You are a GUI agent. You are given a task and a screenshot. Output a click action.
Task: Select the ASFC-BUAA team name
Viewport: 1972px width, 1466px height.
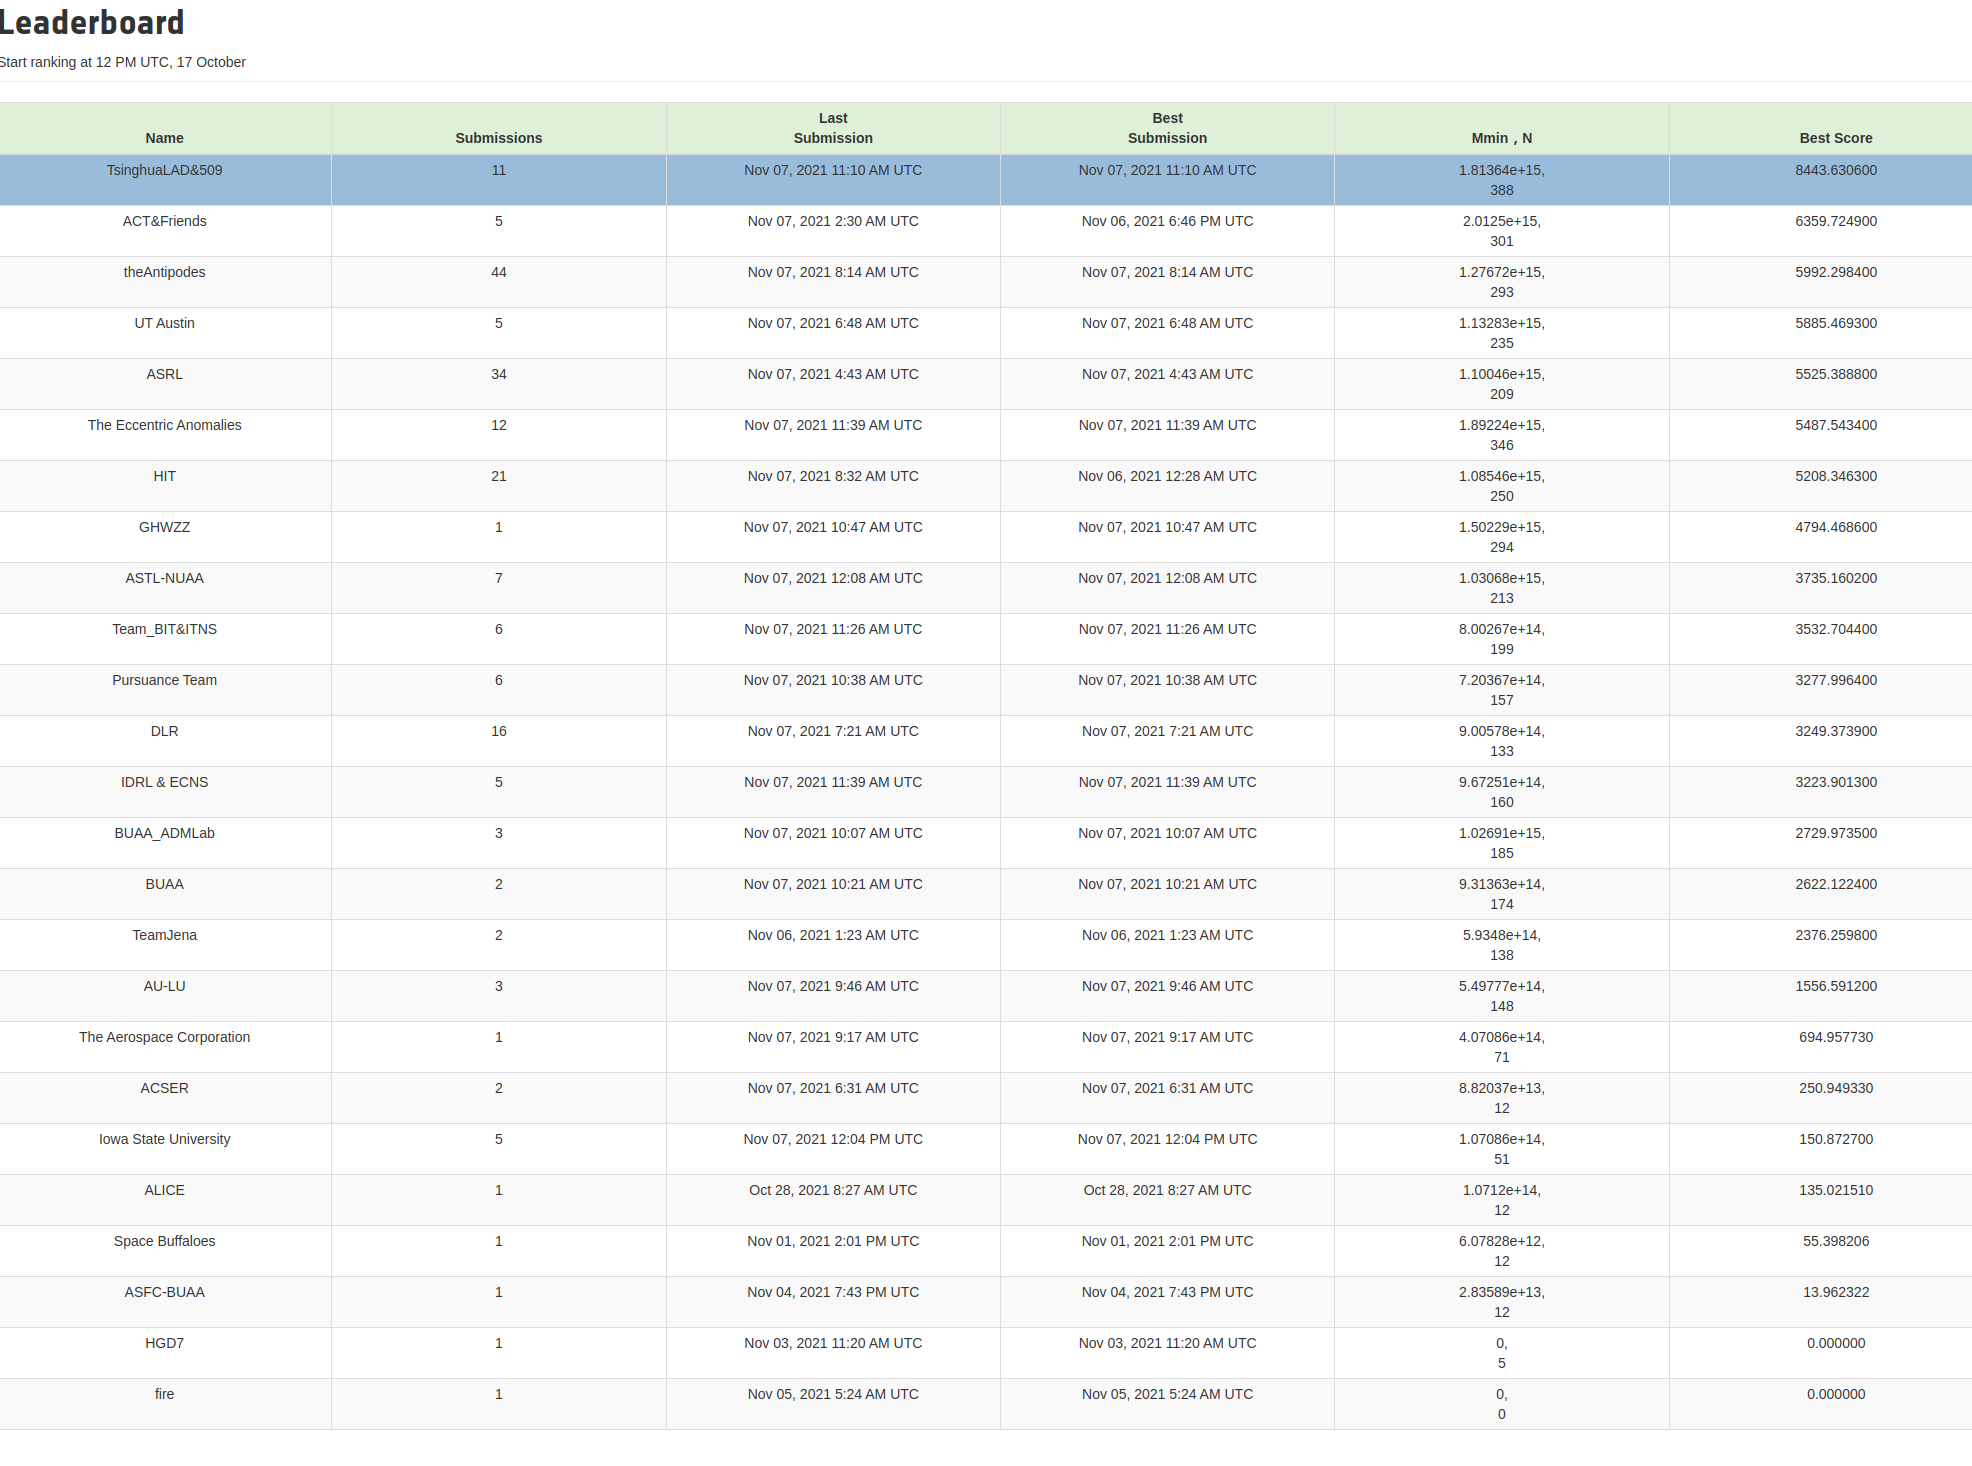click(164, 1292)
